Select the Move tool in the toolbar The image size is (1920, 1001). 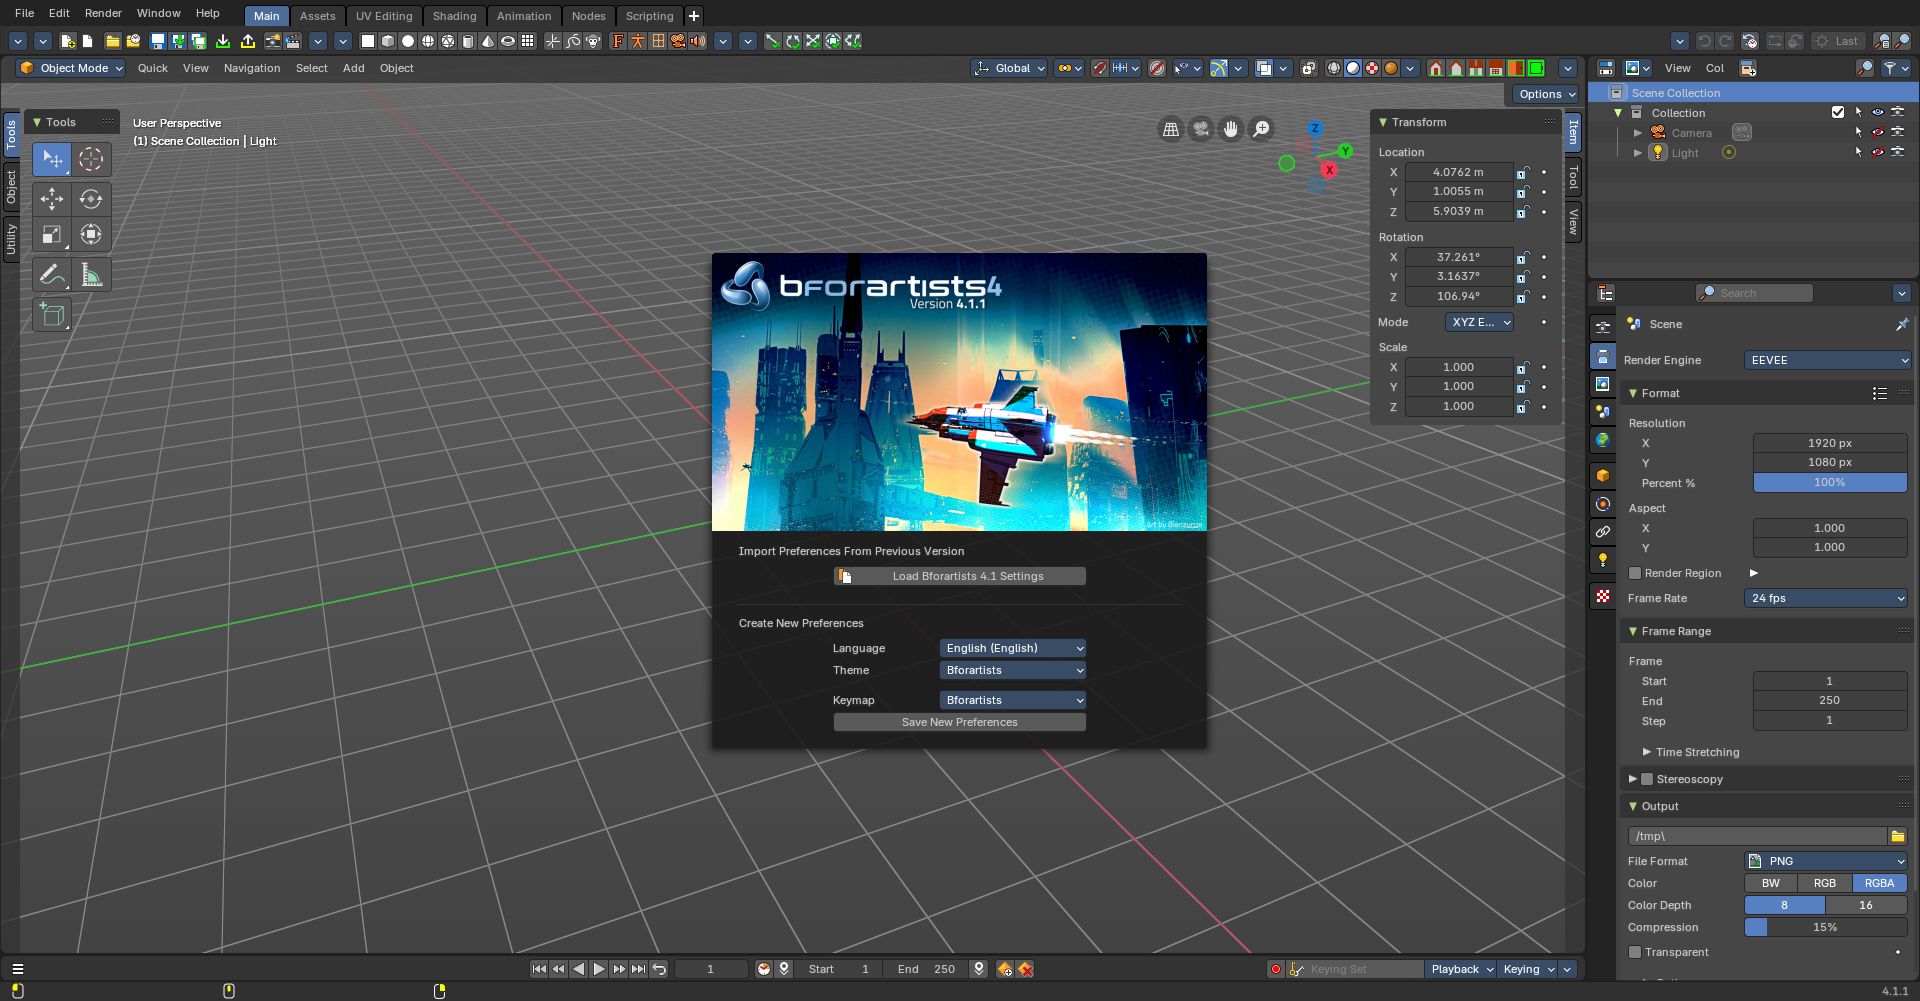tap(51, 200)
